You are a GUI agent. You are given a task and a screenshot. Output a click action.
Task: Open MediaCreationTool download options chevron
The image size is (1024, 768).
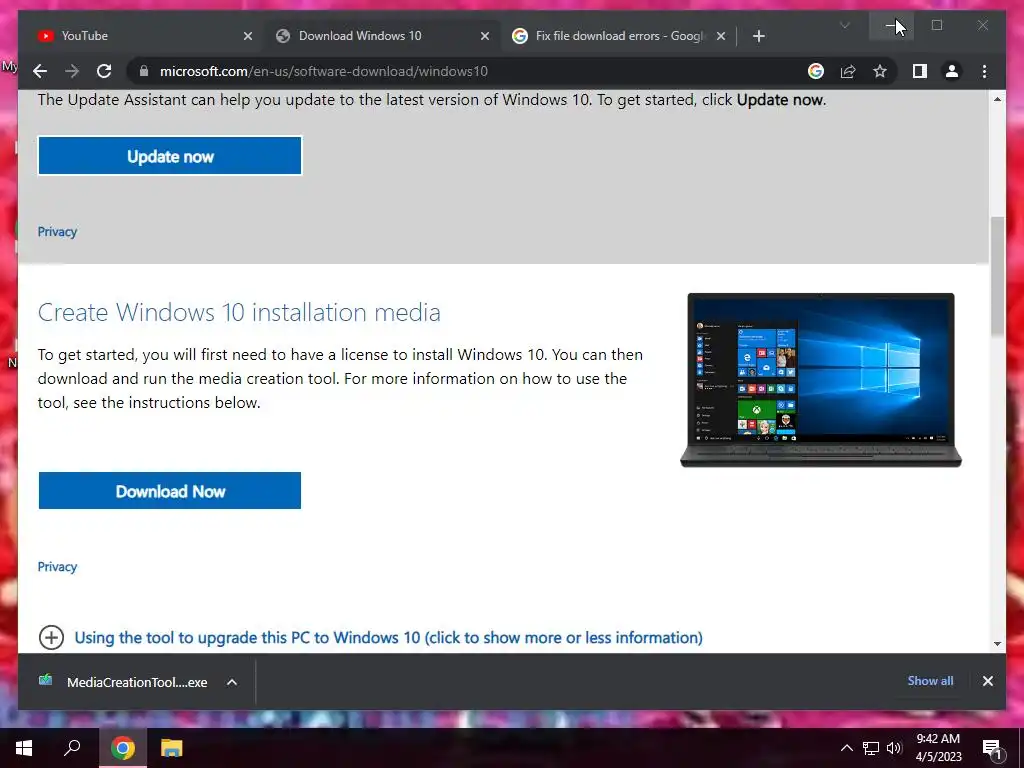(232, 682)
